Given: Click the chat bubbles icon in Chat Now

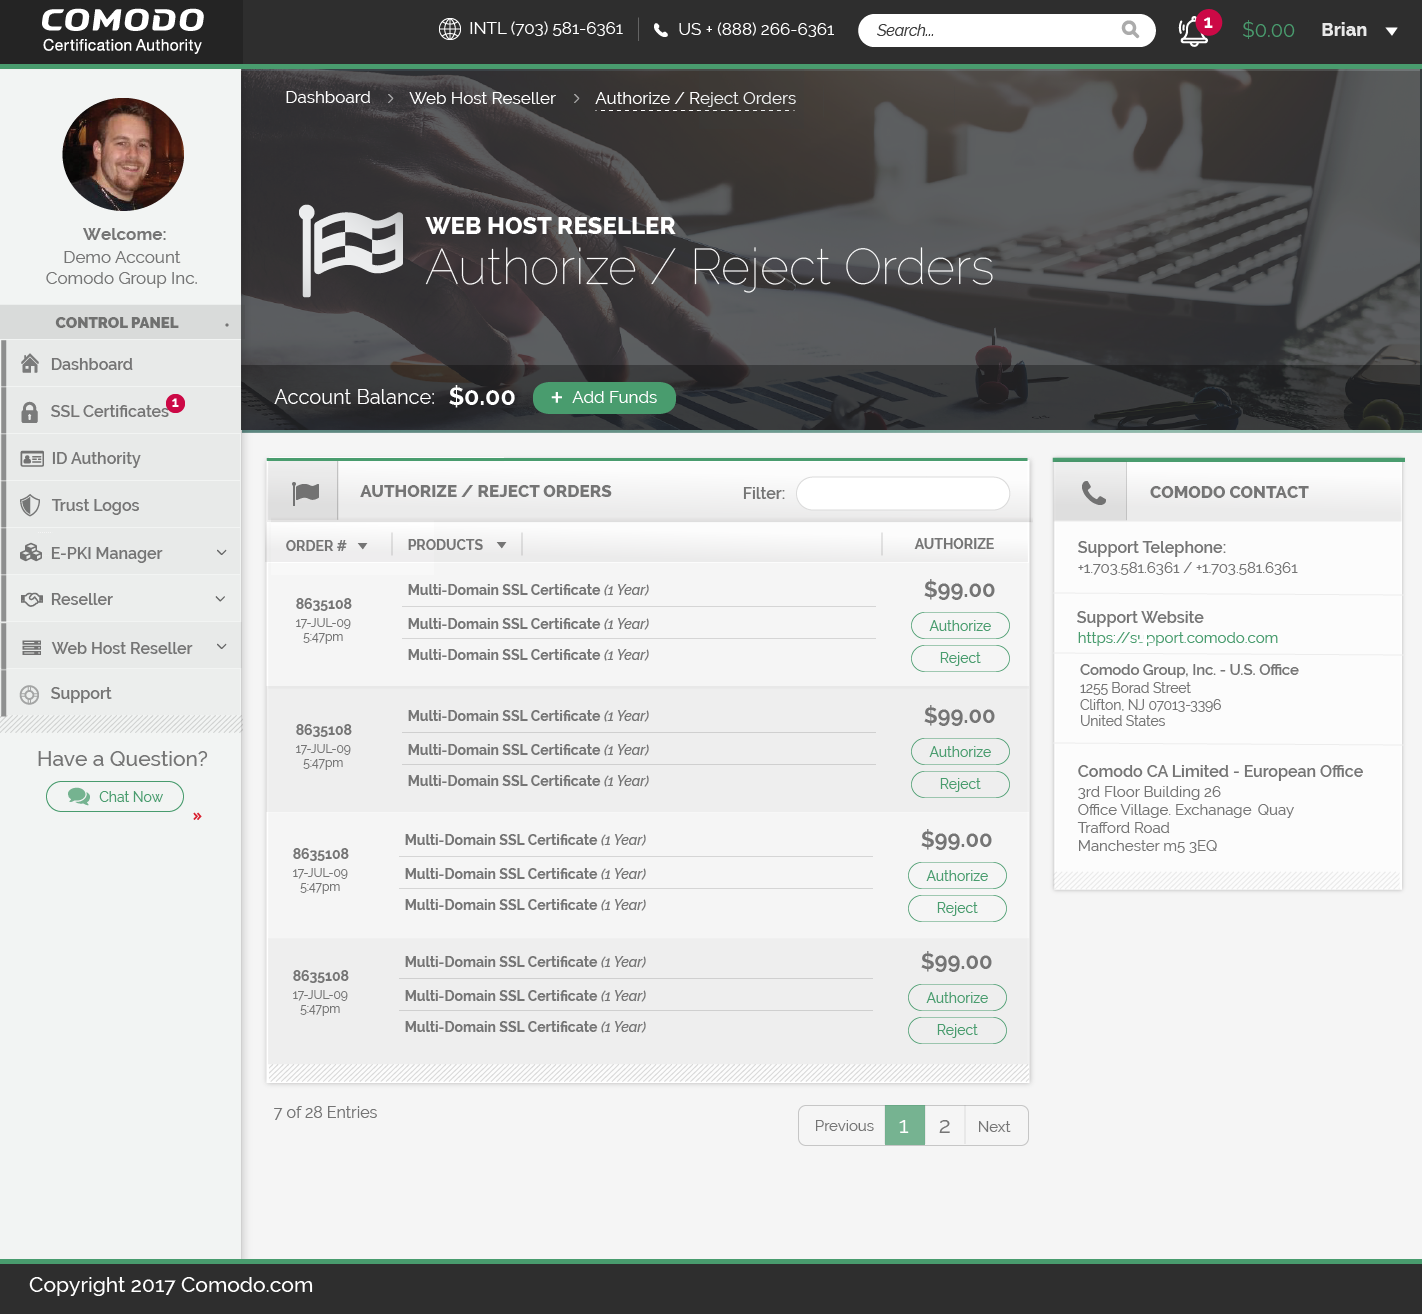Looking at the screenshot, I should coord(79,796).
